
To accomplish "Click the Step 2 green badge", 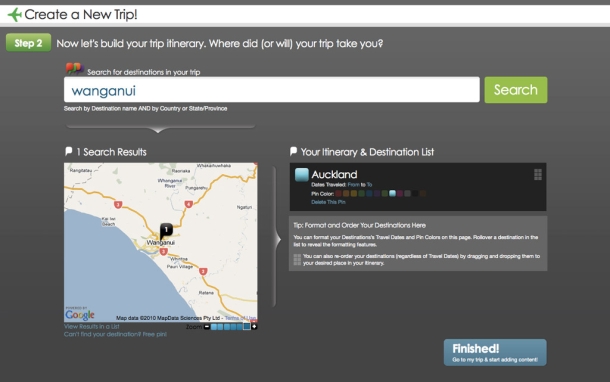I will tap(28, 43).
